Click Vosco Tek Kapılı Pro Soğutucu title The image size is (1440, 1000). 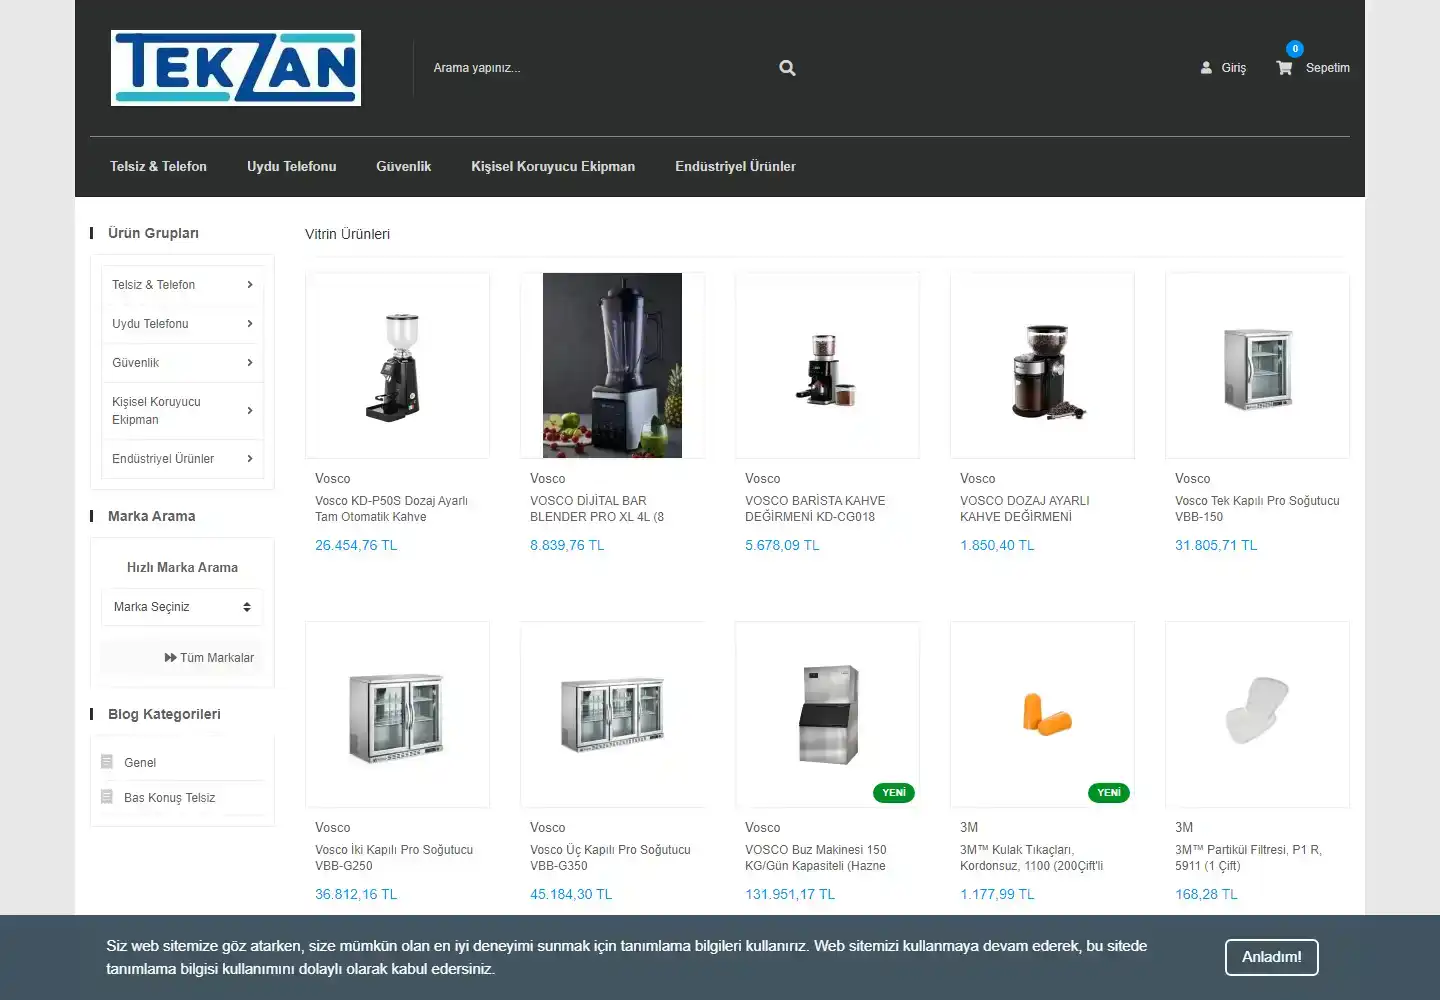[x=1257, y=509]
